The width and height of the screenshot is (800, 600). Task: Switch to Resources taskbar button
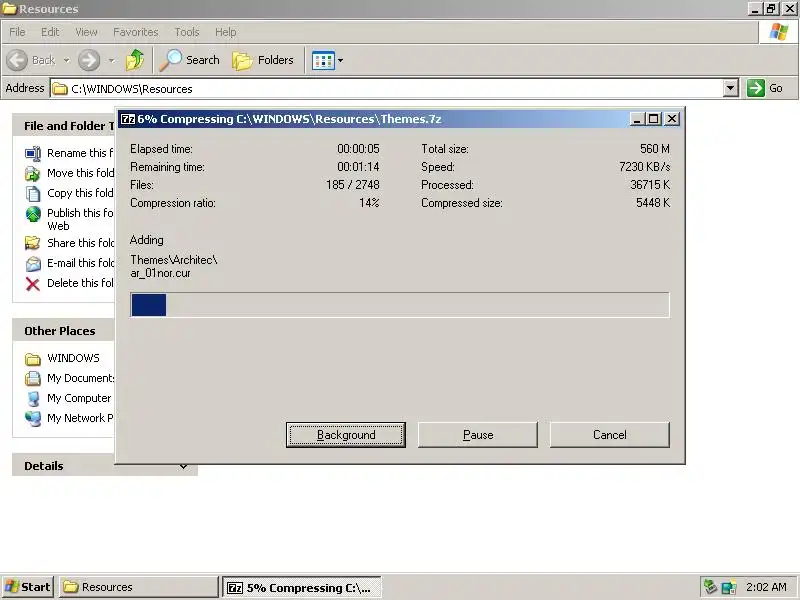click(139, 587)
